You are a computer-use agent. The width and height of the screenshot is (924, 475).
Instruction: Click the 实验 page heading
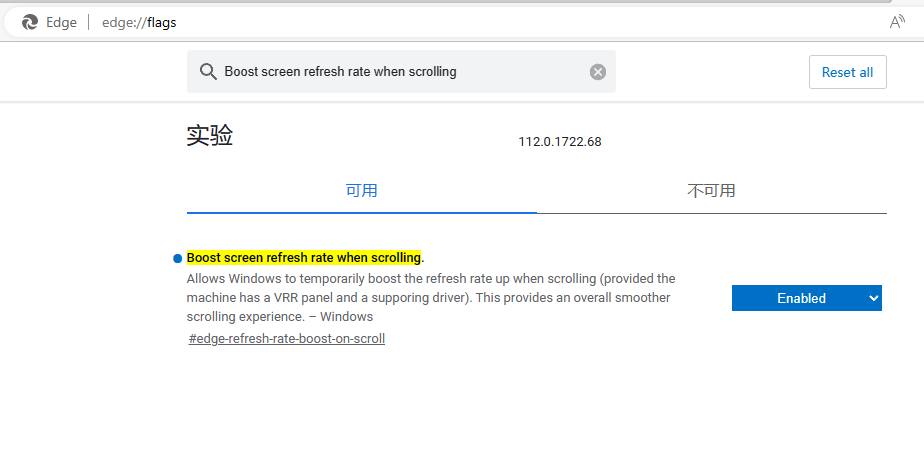210,136
